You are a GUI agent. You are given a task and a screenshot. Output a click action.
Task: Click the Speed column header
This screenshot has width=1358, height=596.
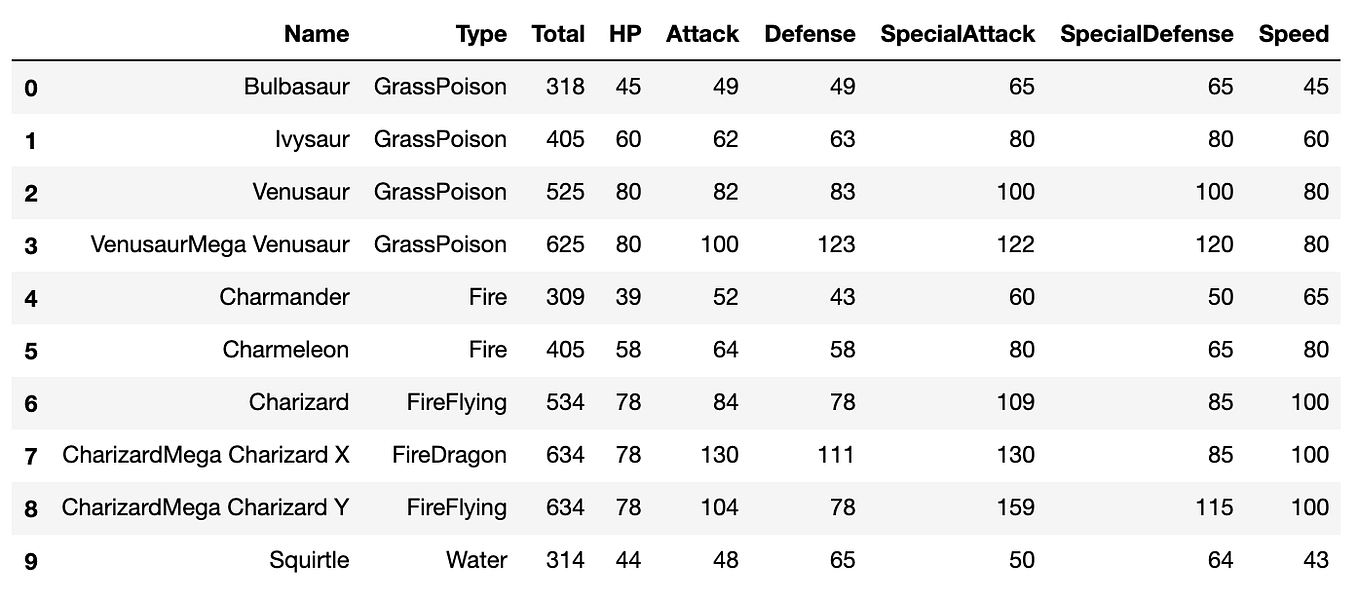[1294, 35]
